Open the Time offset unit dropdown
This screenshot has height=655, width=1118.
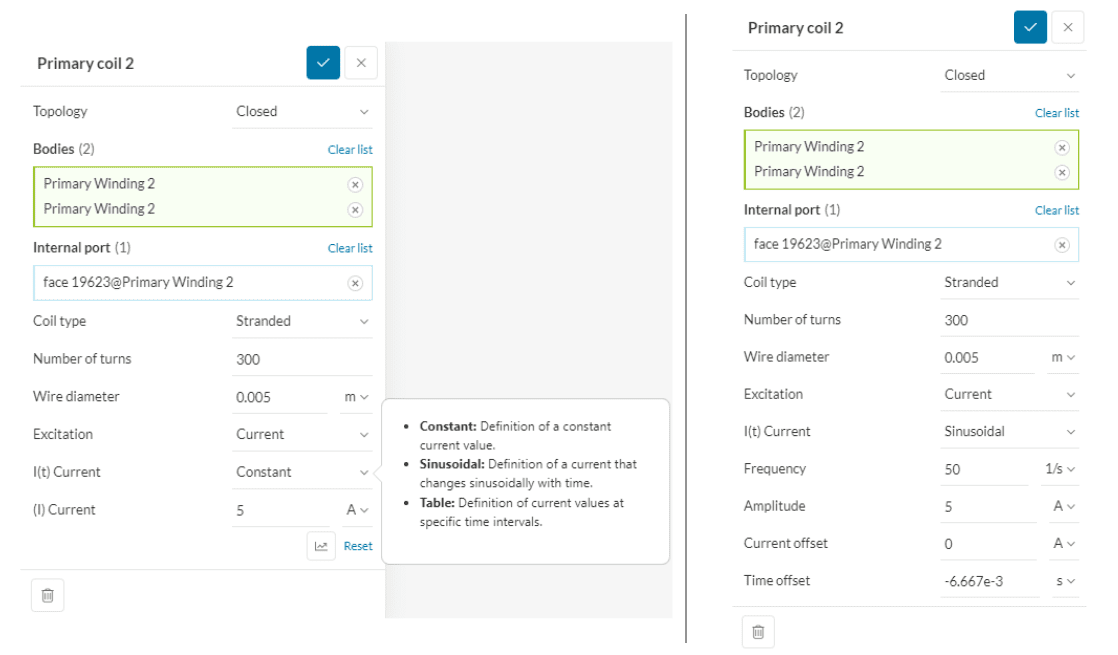pos(1065,581)
